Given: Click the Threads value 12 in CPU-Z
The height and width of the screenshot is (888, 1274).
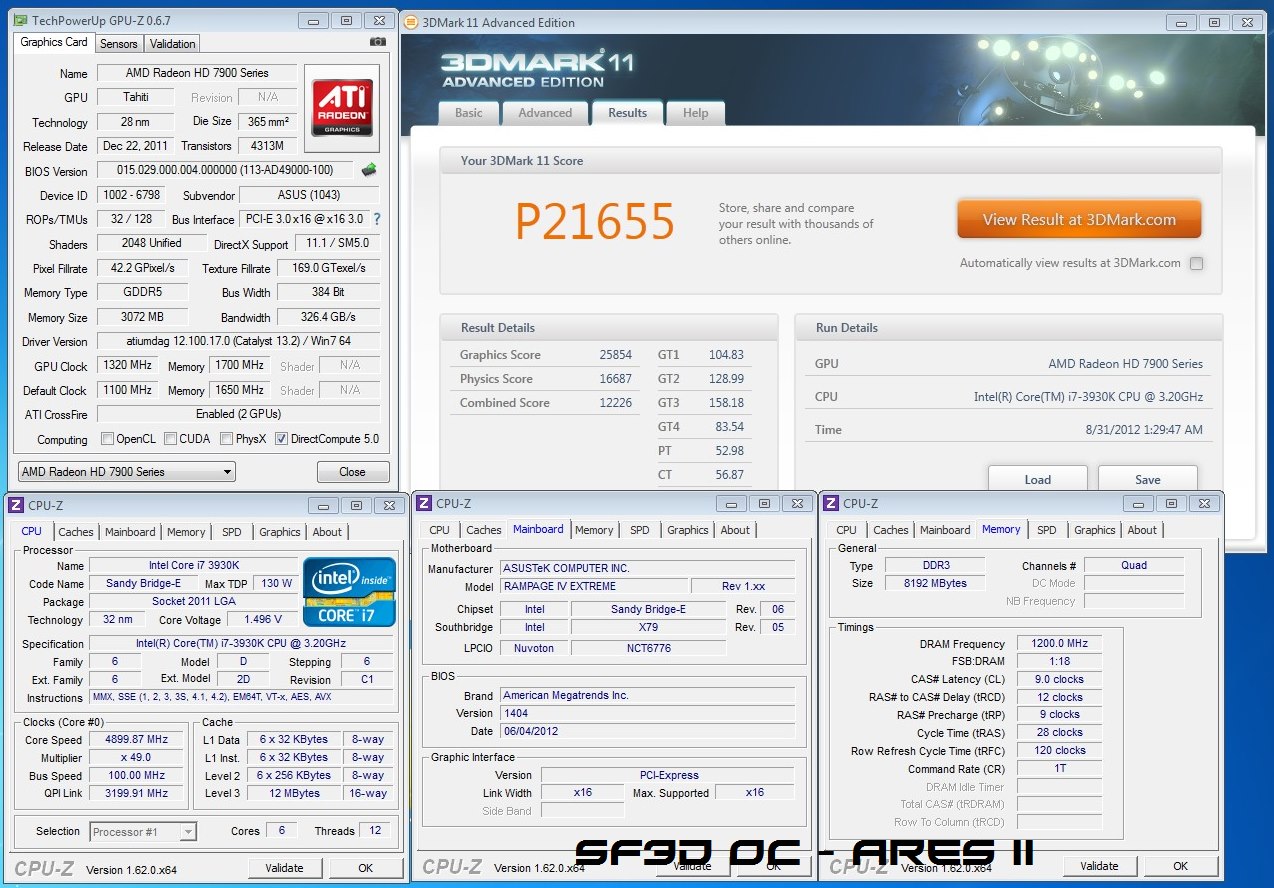Looking at the screenshot, I should click(x=375, y=831).
